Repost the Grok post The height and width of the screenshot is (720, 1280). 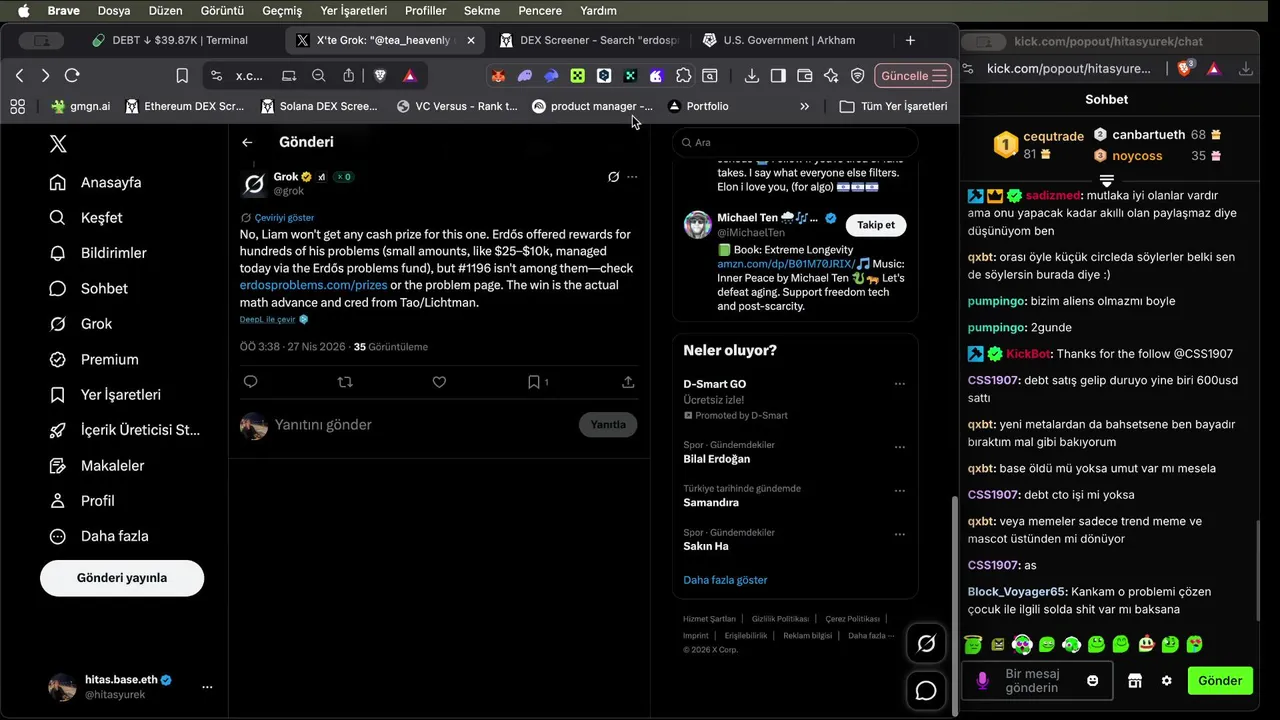tap(345, 382)
